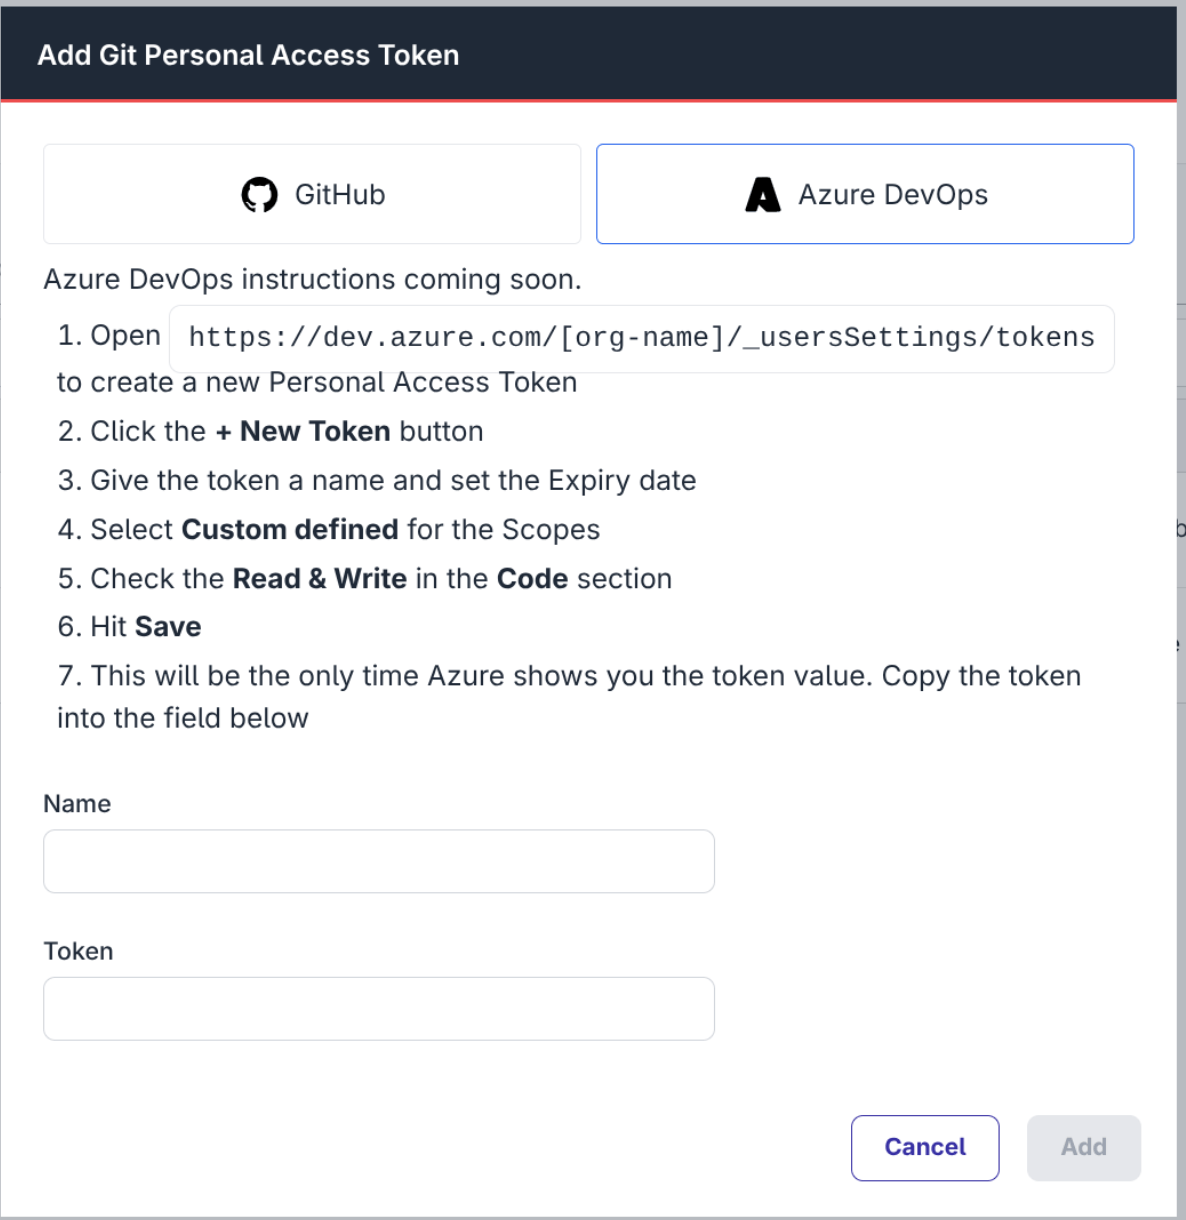
Task: Click the Azure DevOps "A" icon
Action: tap(761, 194)
